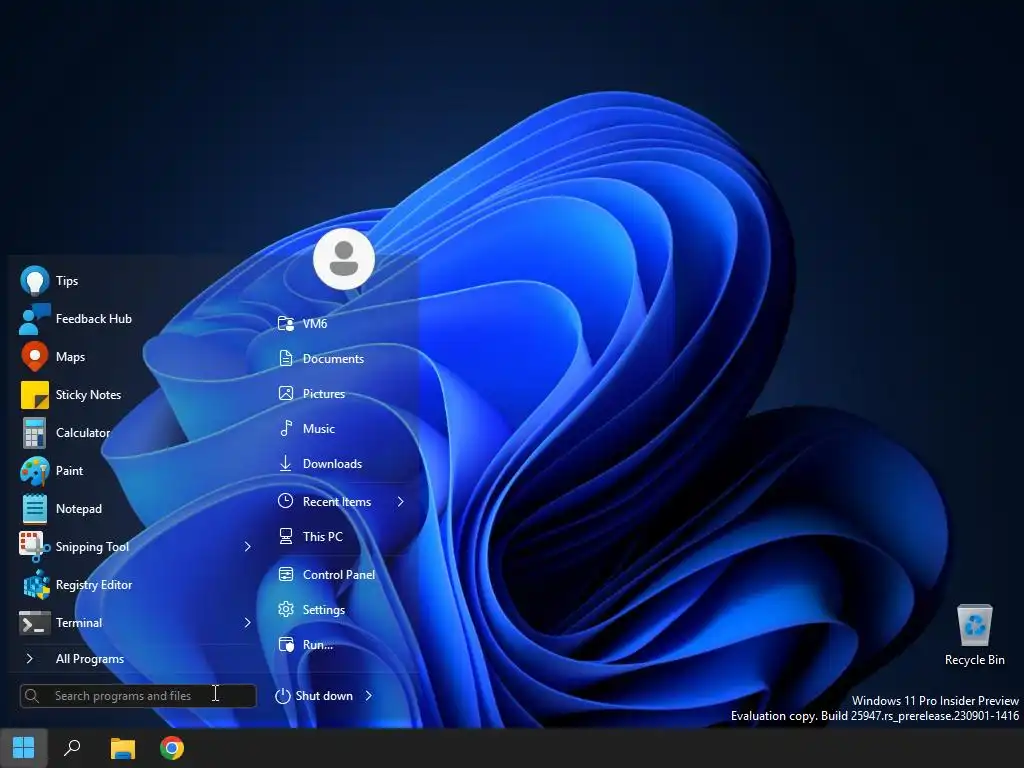Open the Music link text
The height and width of the screenshot is (768, 1024).
coord(319,428)
